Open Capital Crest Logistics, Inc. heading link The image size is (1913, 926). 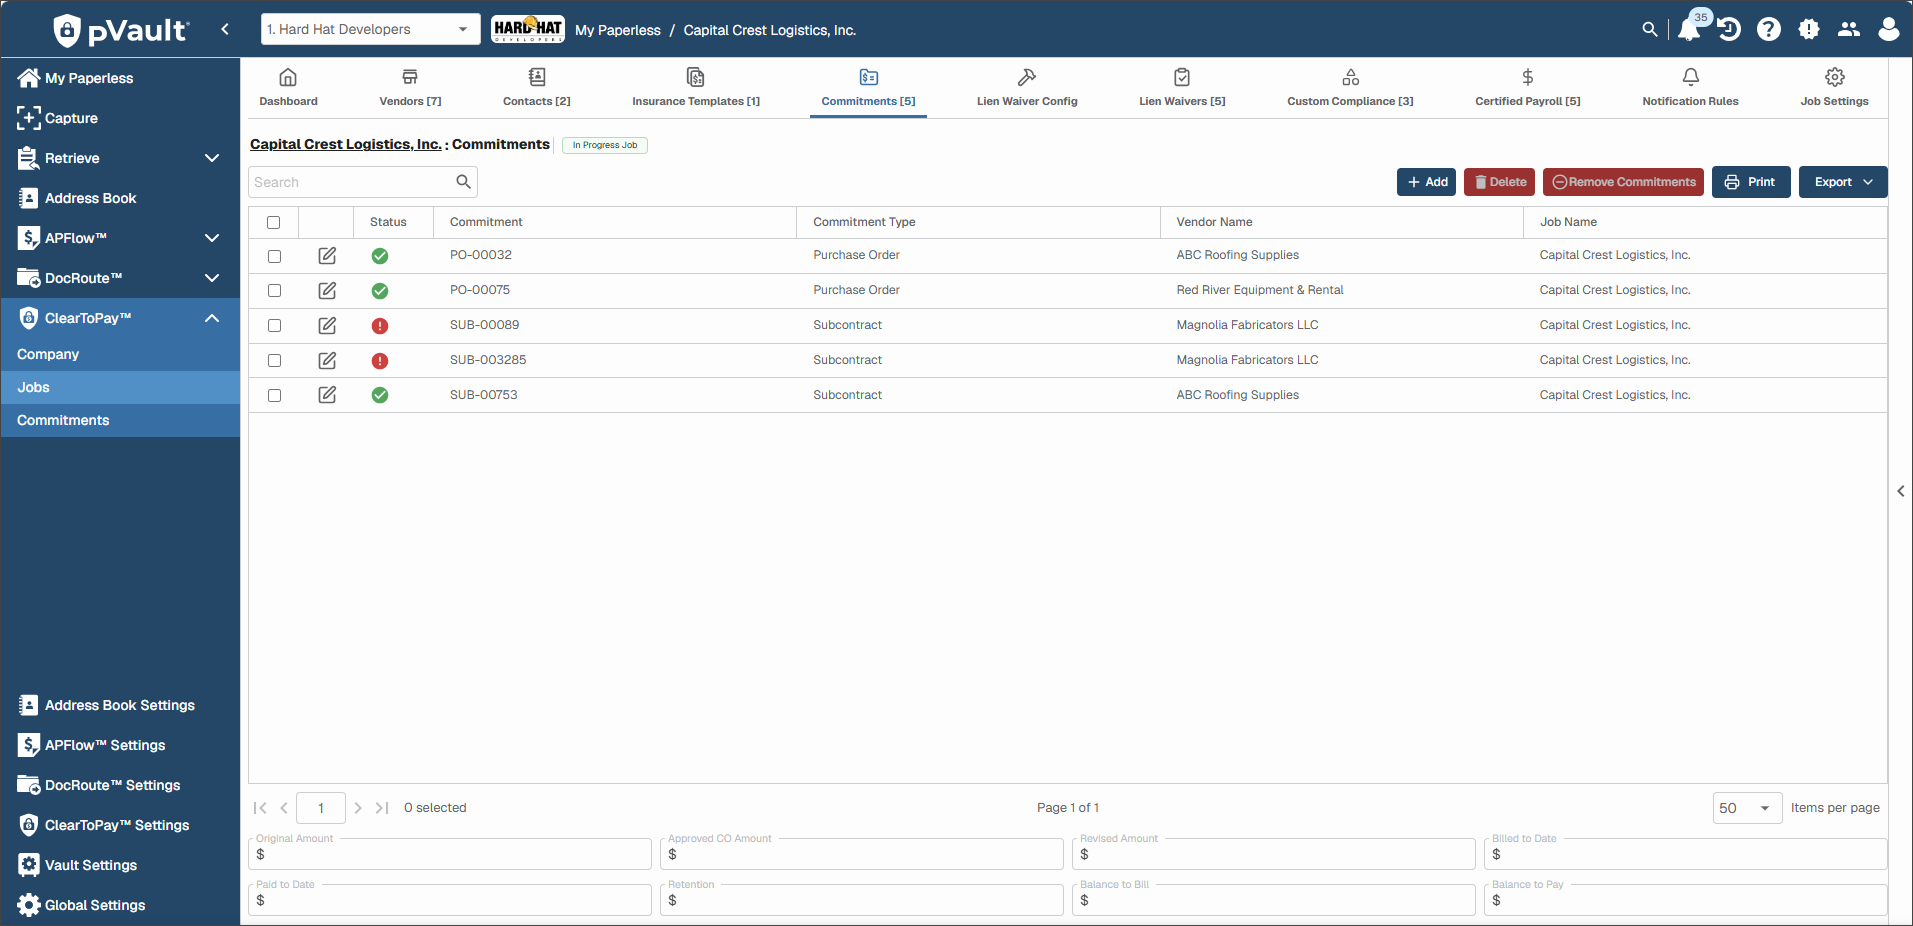pyautogui.click(x=345, y=144)
